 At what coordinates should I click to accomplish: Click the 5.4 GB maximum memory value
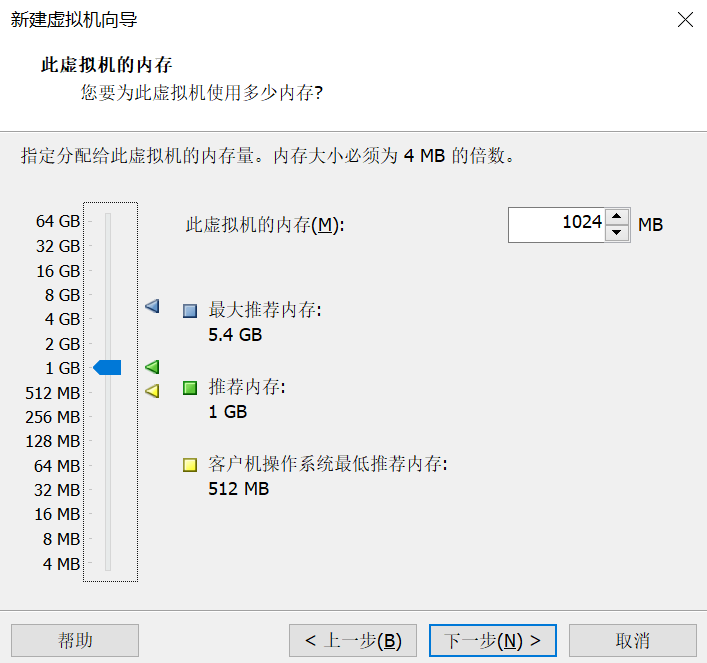coord(235,335)
